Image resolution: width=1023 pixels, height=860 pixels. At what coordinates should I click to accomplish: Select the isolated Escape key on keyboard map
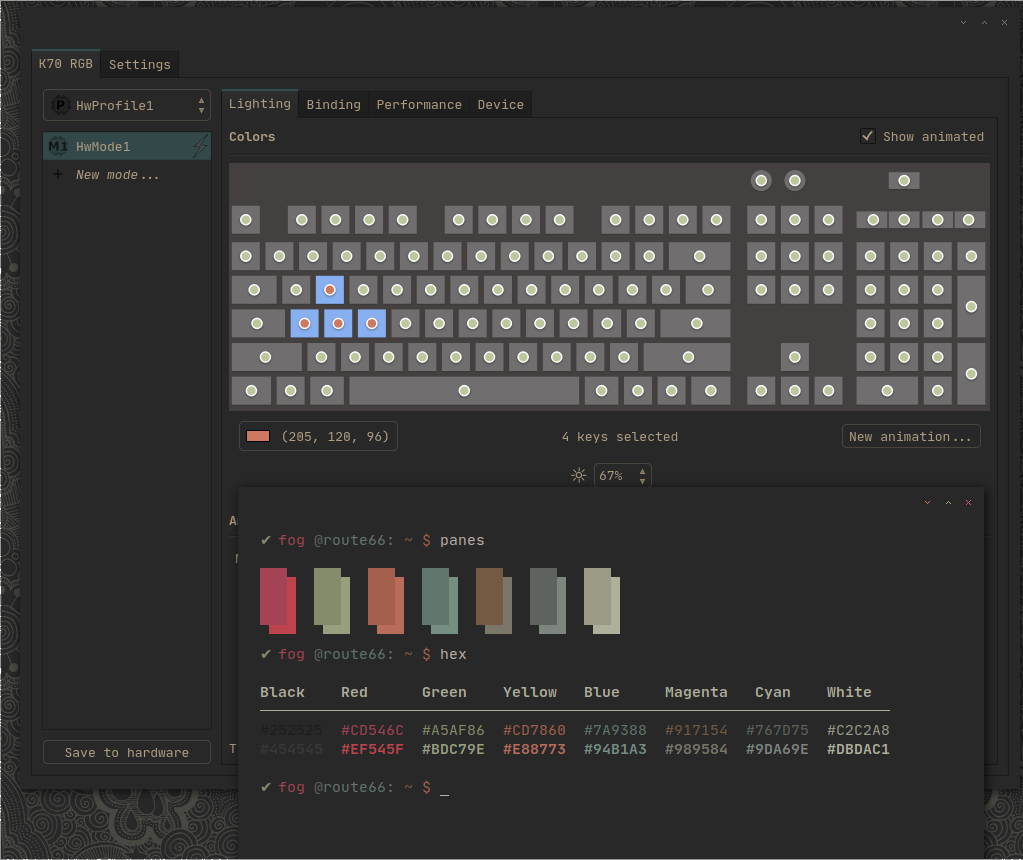pos(246,220)
